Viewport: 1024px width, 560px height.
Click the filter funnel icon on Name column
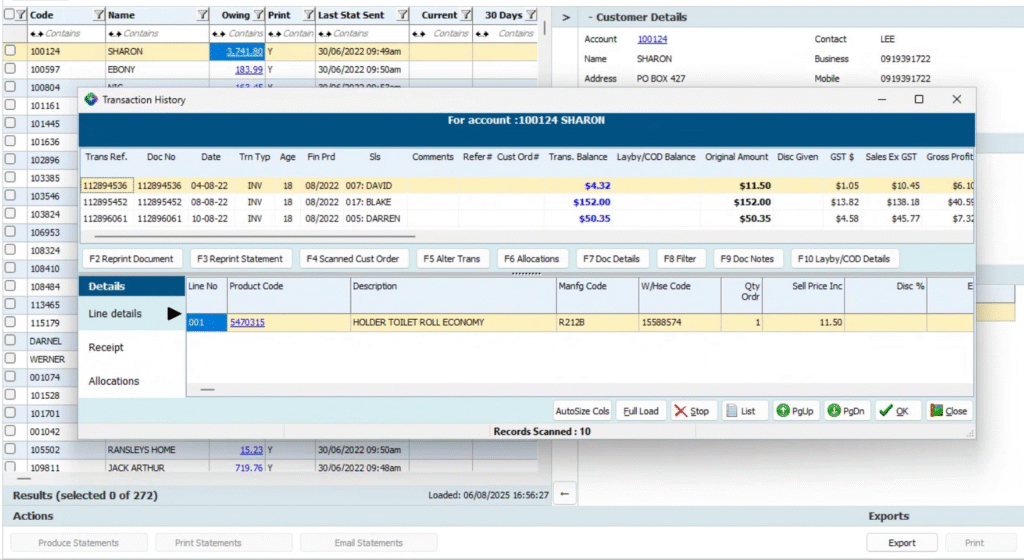(x=202, y=14)
